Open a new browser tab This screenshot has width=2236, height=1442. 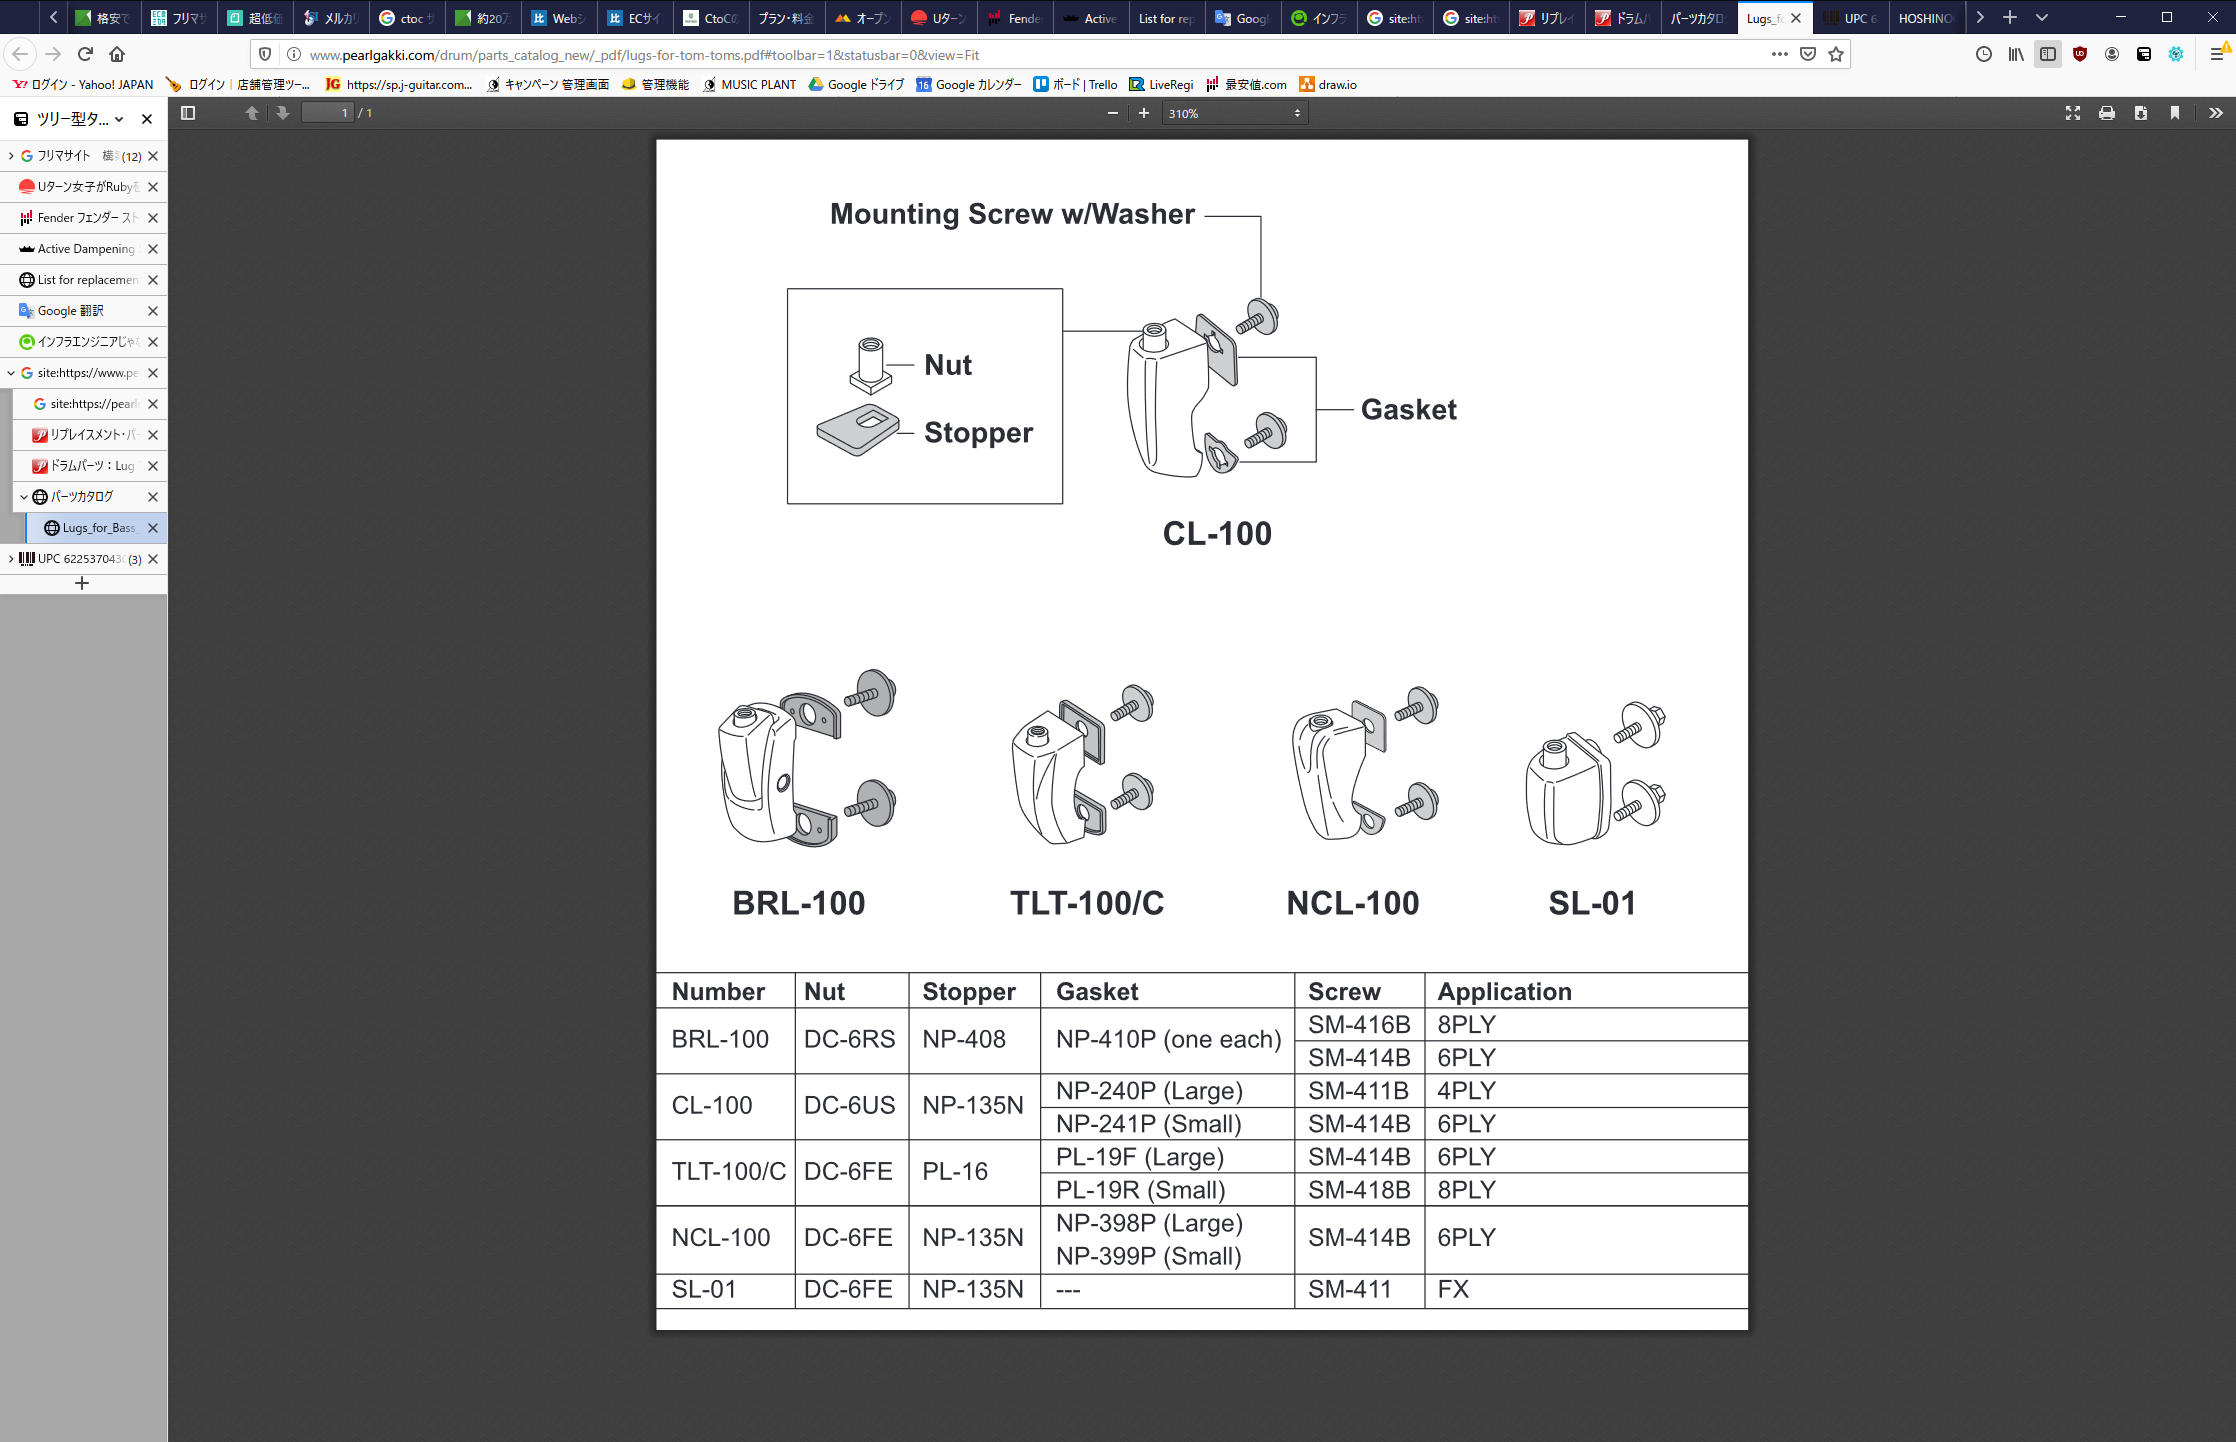tap(2010, 17)
